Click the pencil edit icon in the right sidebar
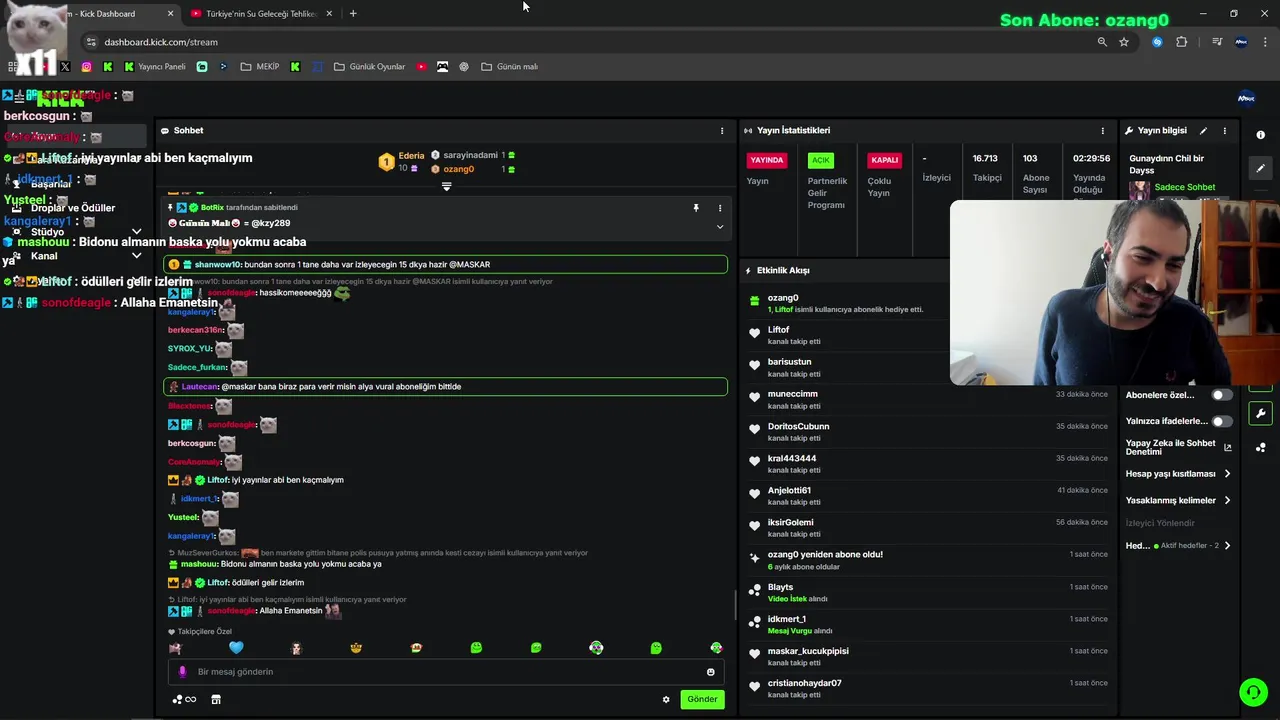The height and width of the screenshot is (720, 1280). (1260, 168)
